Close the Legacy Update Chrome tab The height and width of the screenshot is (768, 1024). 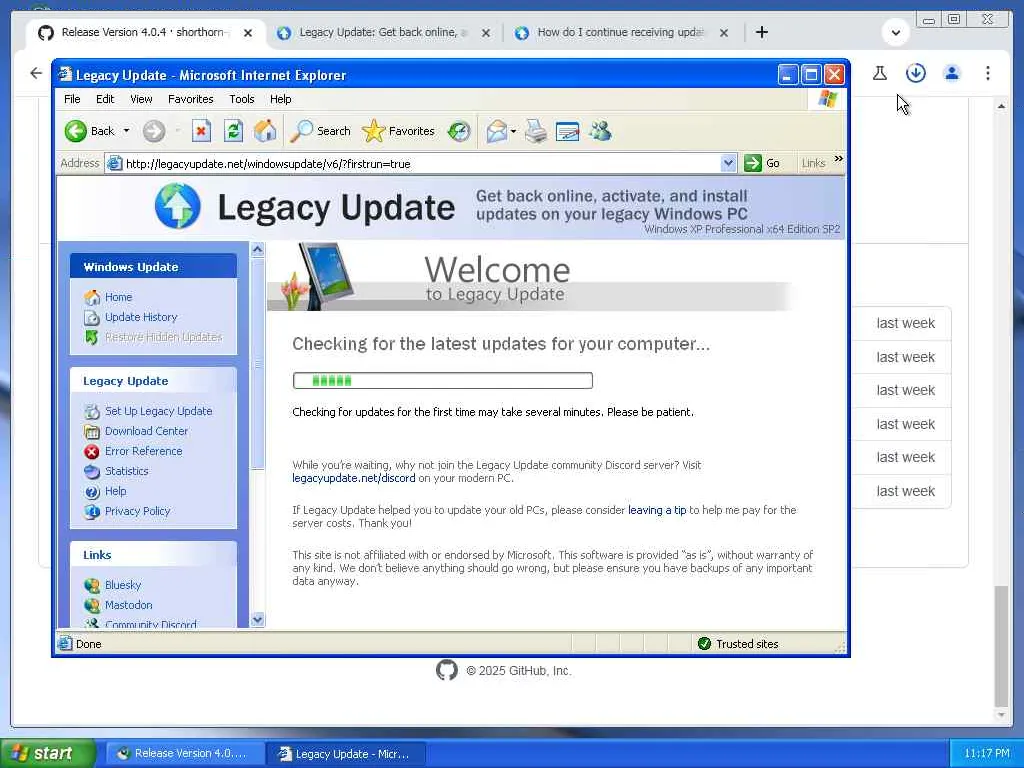486,33
